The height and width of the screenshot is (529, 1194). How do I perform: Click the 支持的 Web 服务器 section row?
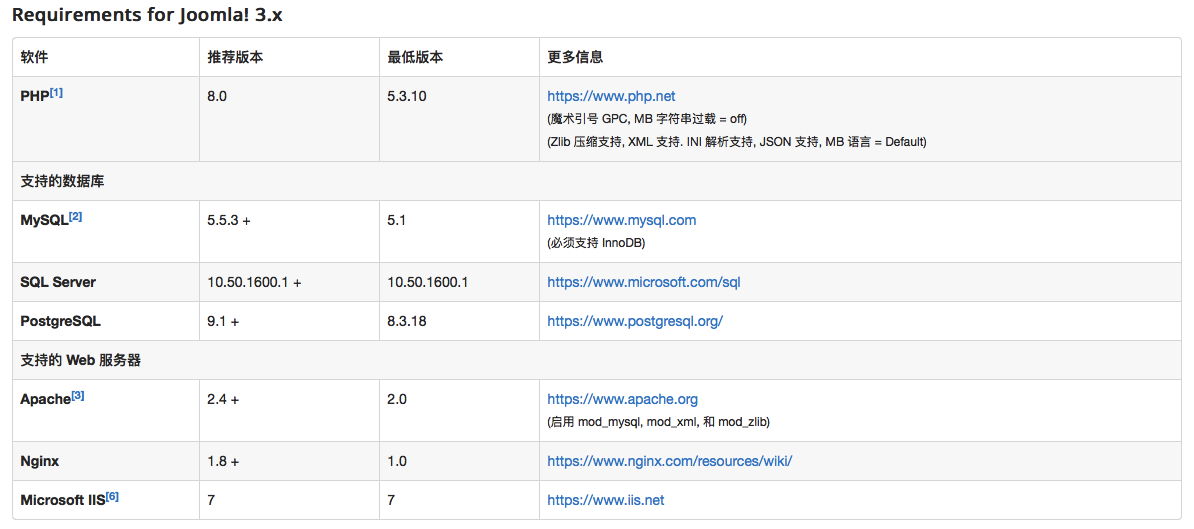coord(596,361)
